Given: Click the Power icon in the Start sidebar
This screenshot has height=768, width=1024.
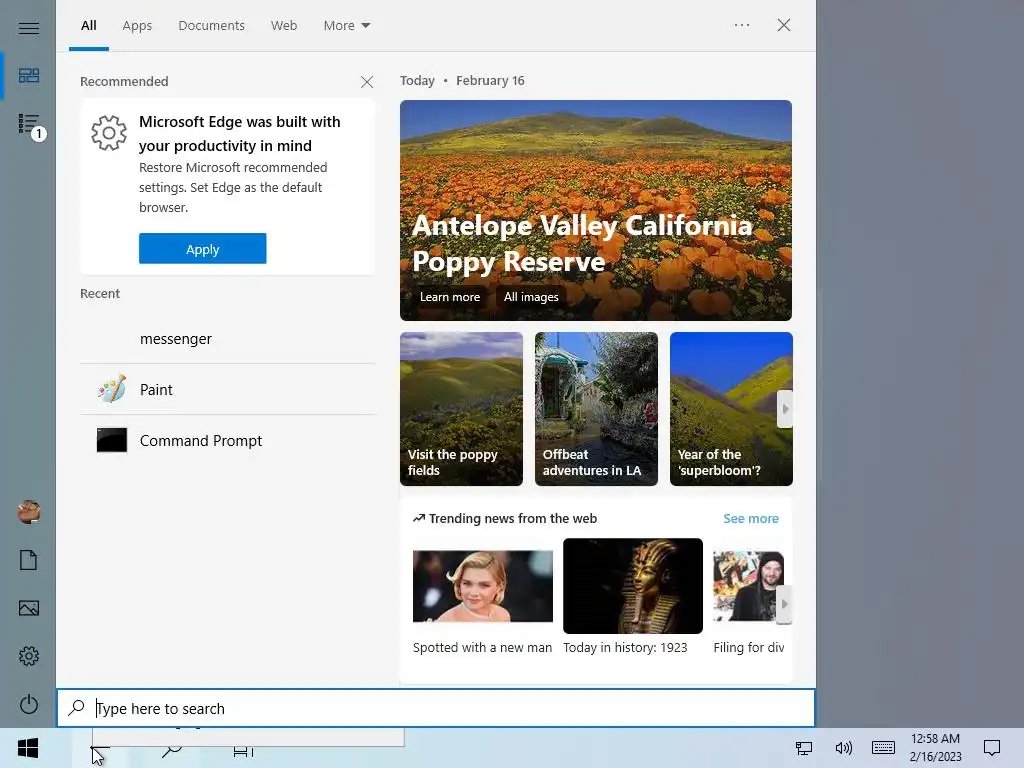Looking at the screenshot, I should point(28,704).
